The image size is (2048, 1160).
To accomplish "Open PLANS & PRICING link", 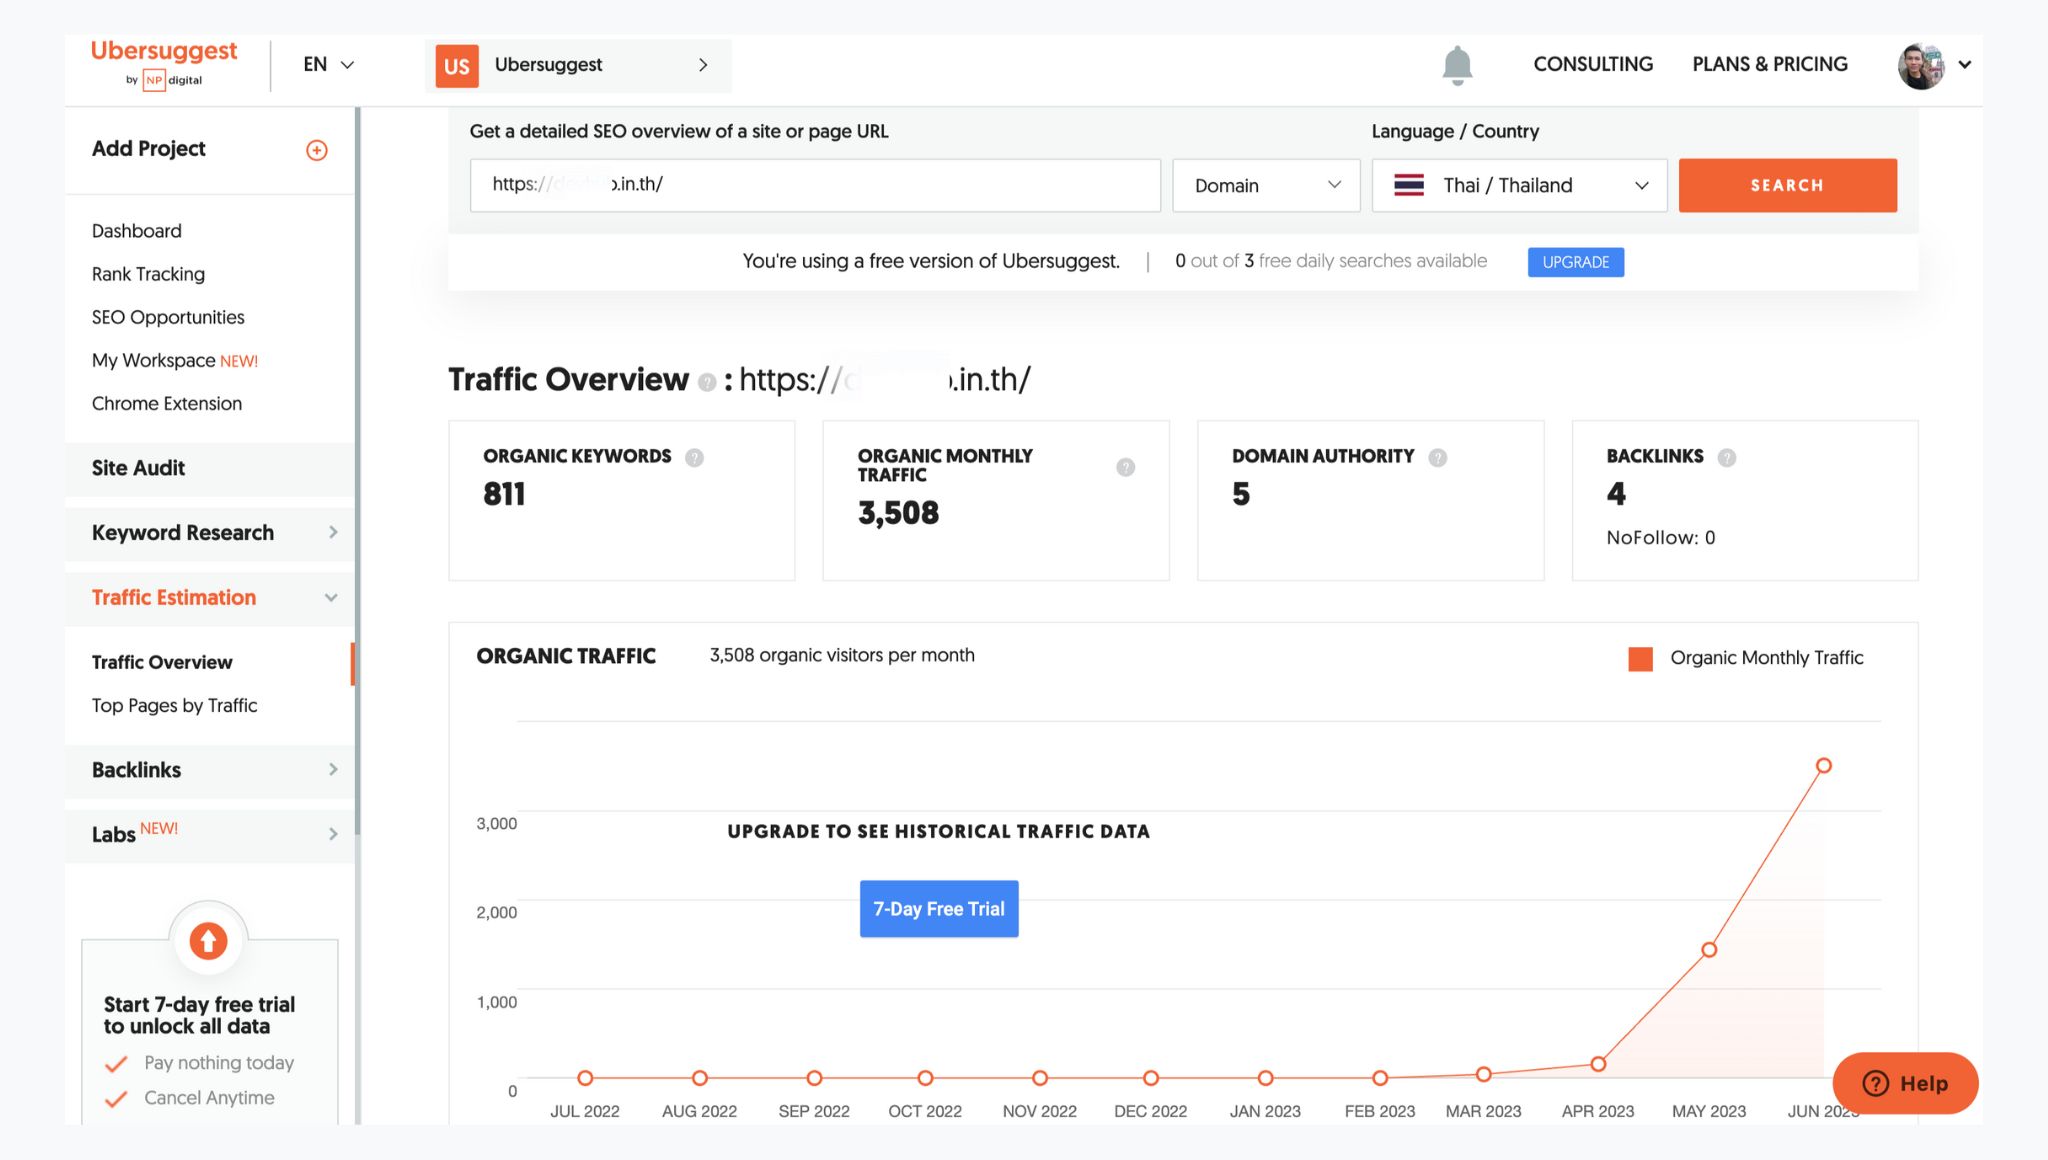I will 1770,64.
